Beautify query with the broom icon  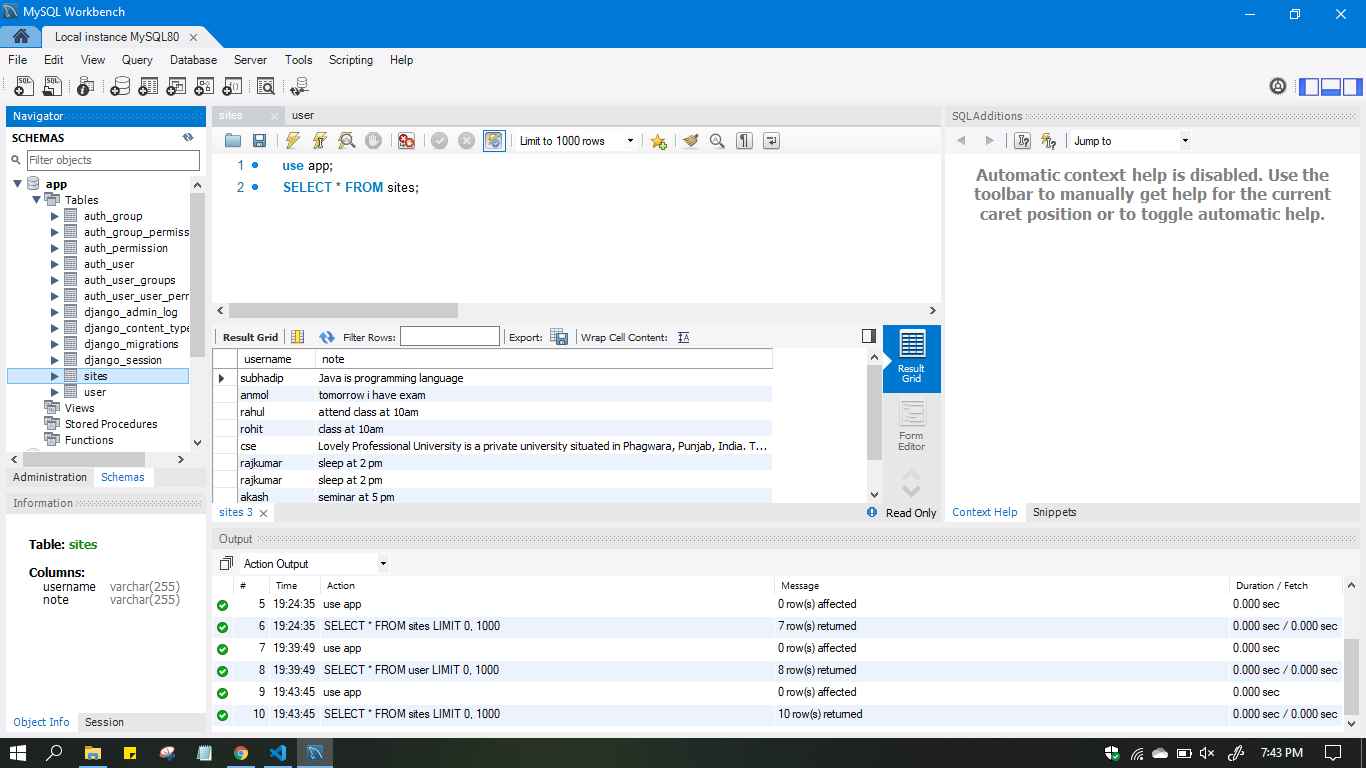coord(690,141)
